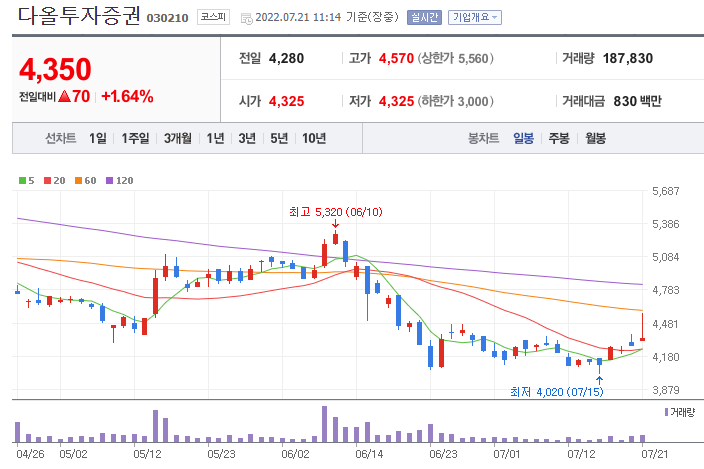704x469 pixels.
Task: Select the 1일 line chart tab
Action: coord(97,138)
